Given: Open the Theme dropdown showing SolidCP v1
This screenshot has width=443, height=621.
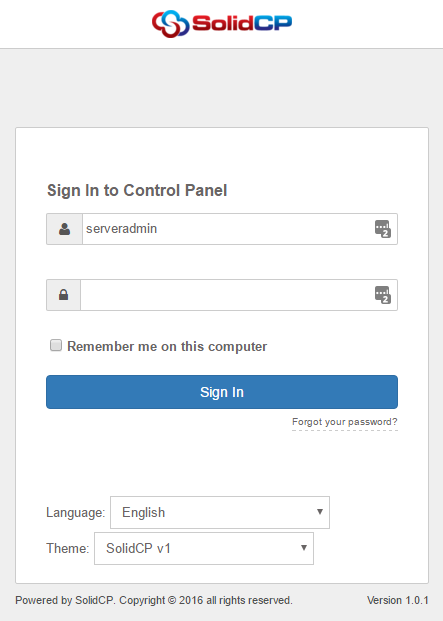Looking at the screenshot, I should tap(204, 549).
